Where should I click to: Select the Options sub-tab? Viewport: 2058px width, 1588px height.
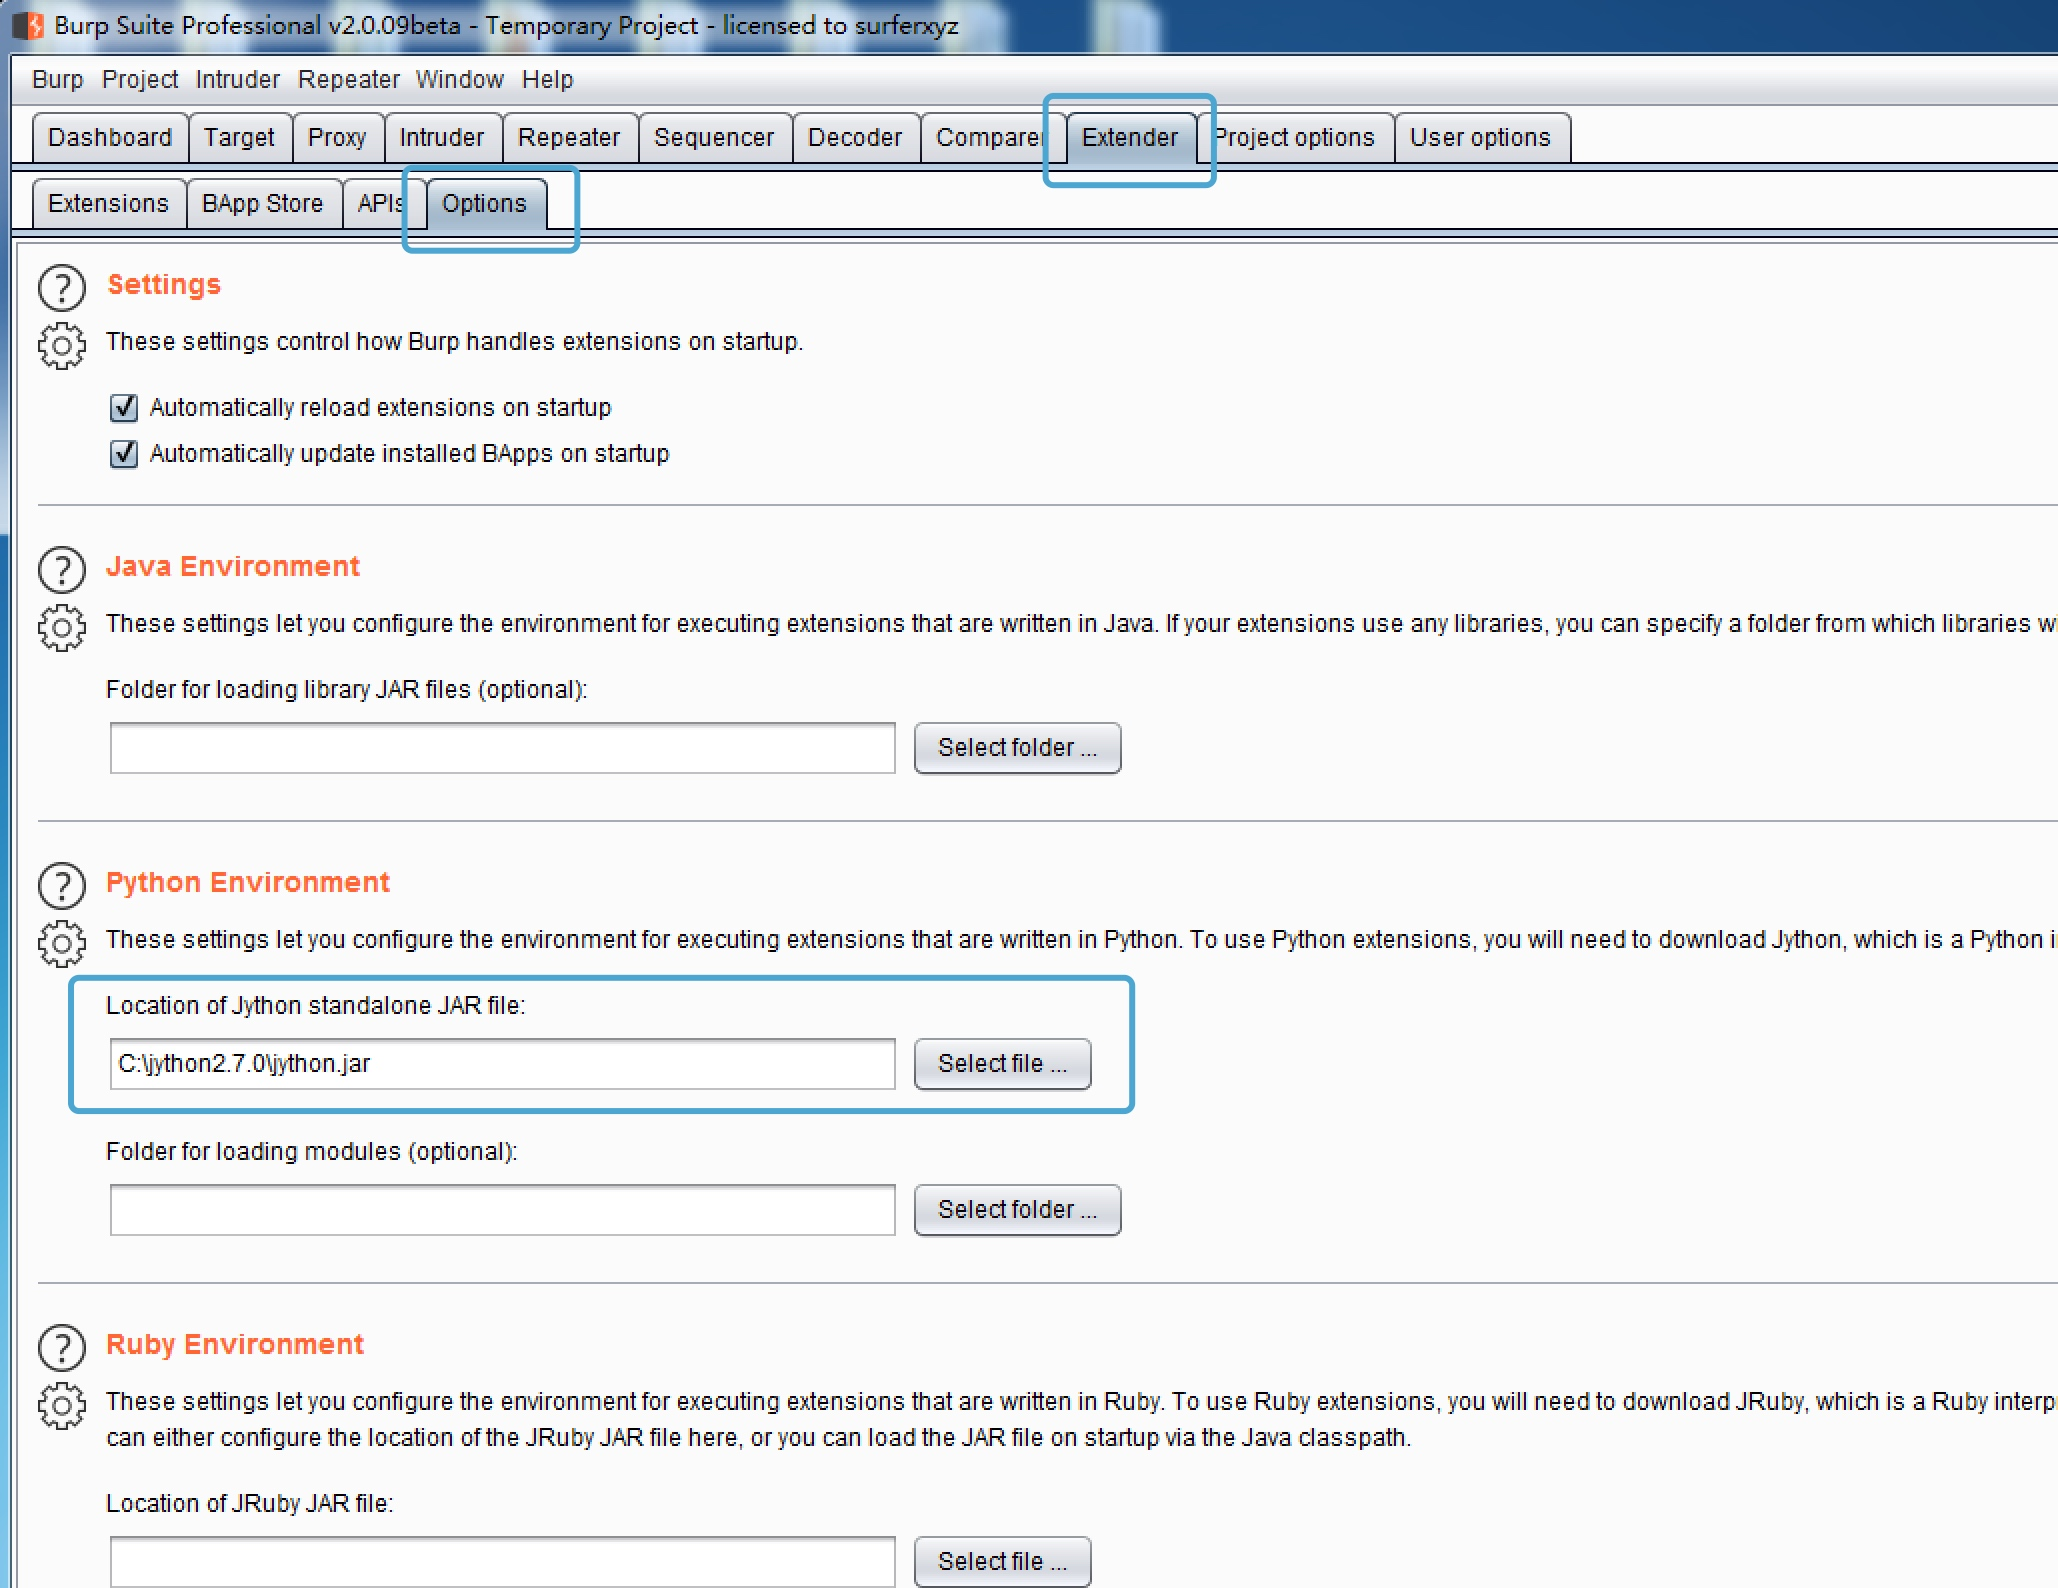click(x=485, y=204)
